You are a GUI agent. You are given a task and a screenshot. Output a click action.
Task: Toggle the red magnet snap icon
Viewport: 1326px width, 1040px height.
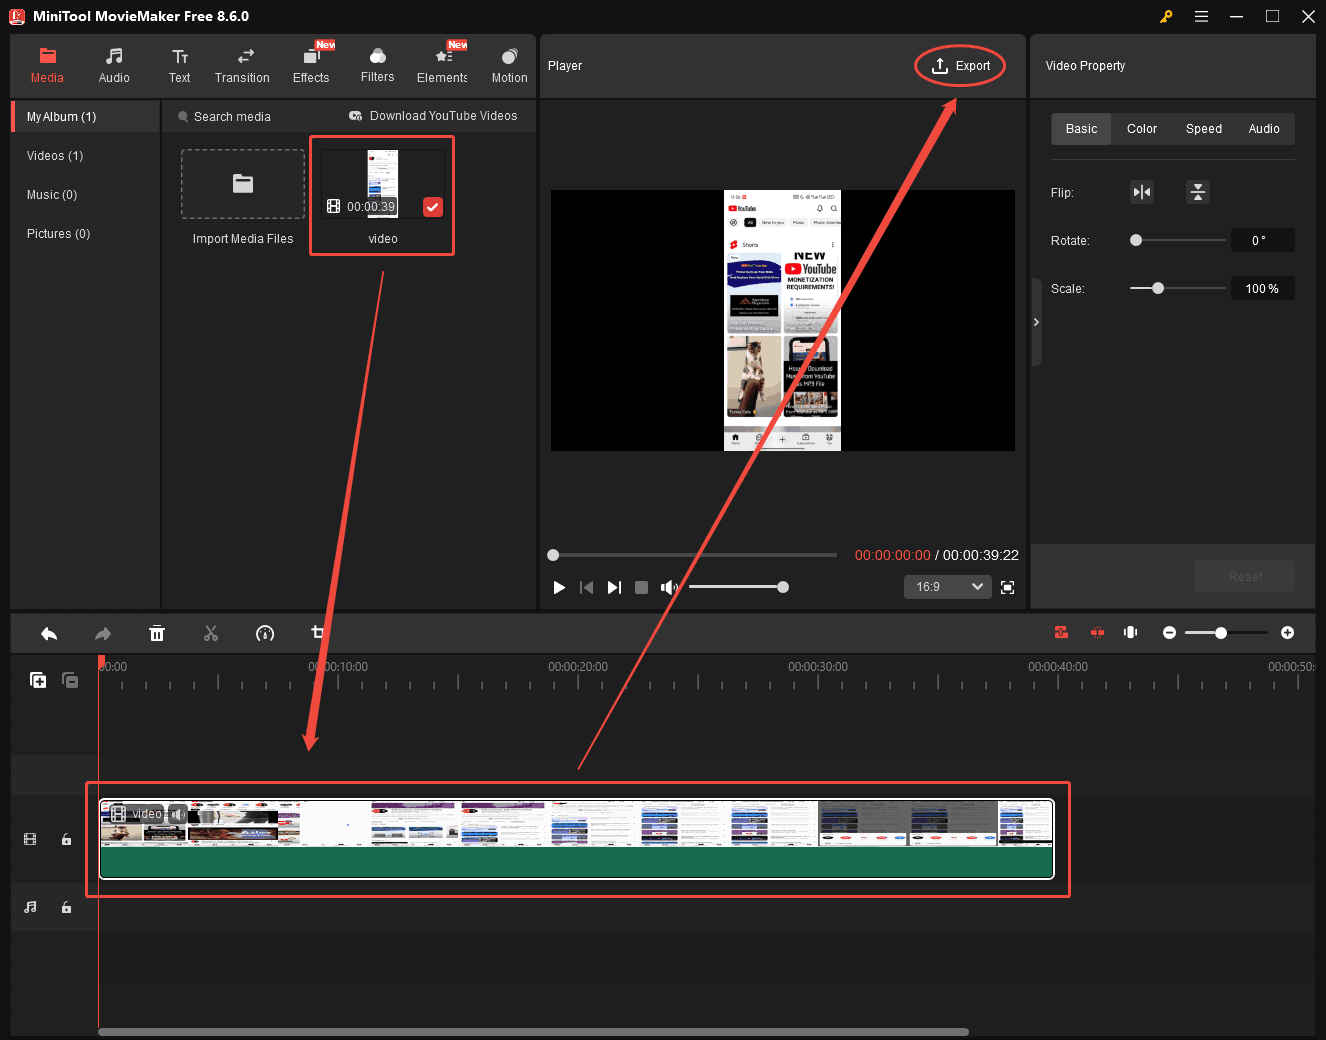1061,632
